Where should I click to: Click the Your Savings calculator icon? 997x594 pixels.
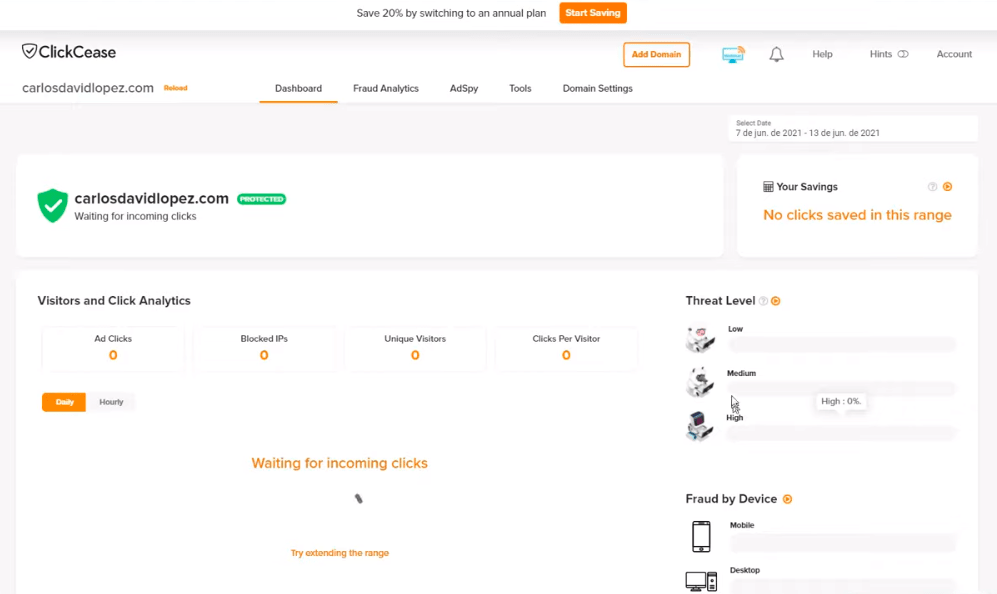pos(768,187)
